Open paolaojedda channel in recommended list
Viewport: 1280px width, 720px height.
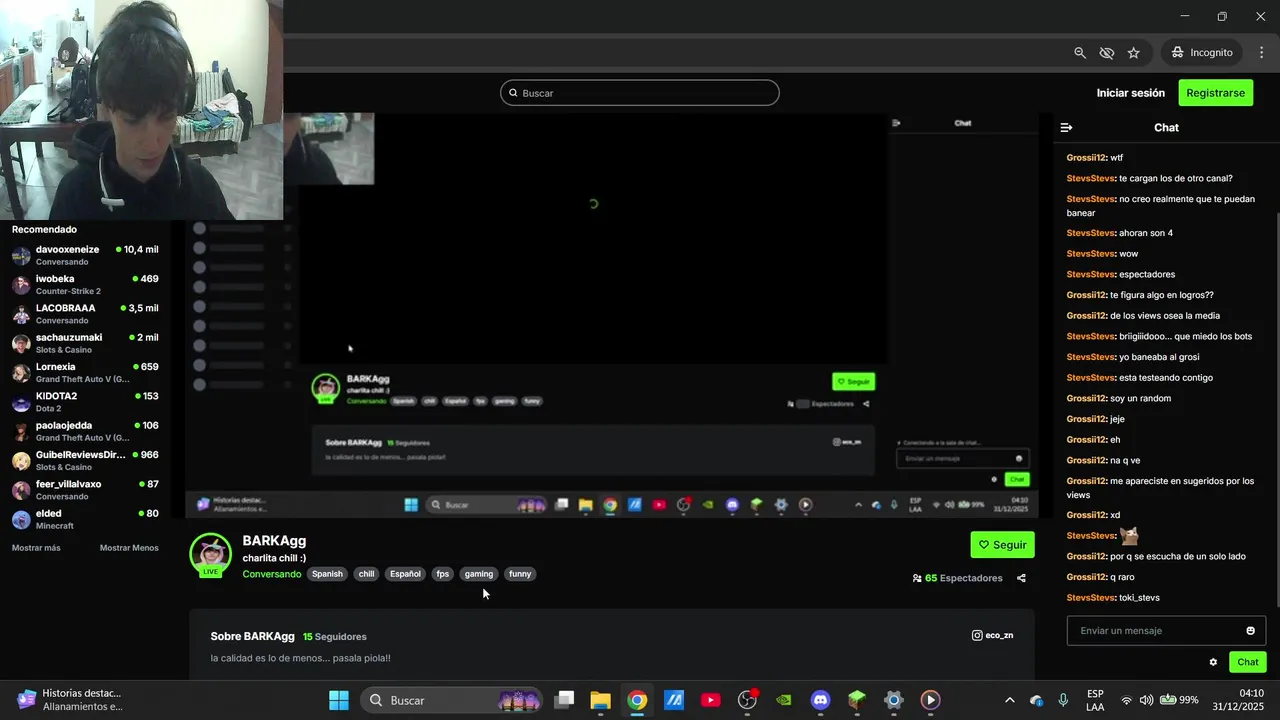[x=85, y=431]
